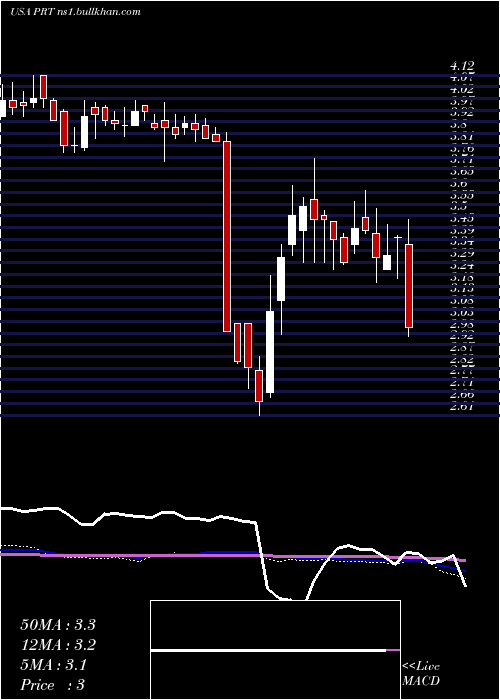Click the 3.29 price axis label
This screenshot has width=500, height=700.
point(462,254)
